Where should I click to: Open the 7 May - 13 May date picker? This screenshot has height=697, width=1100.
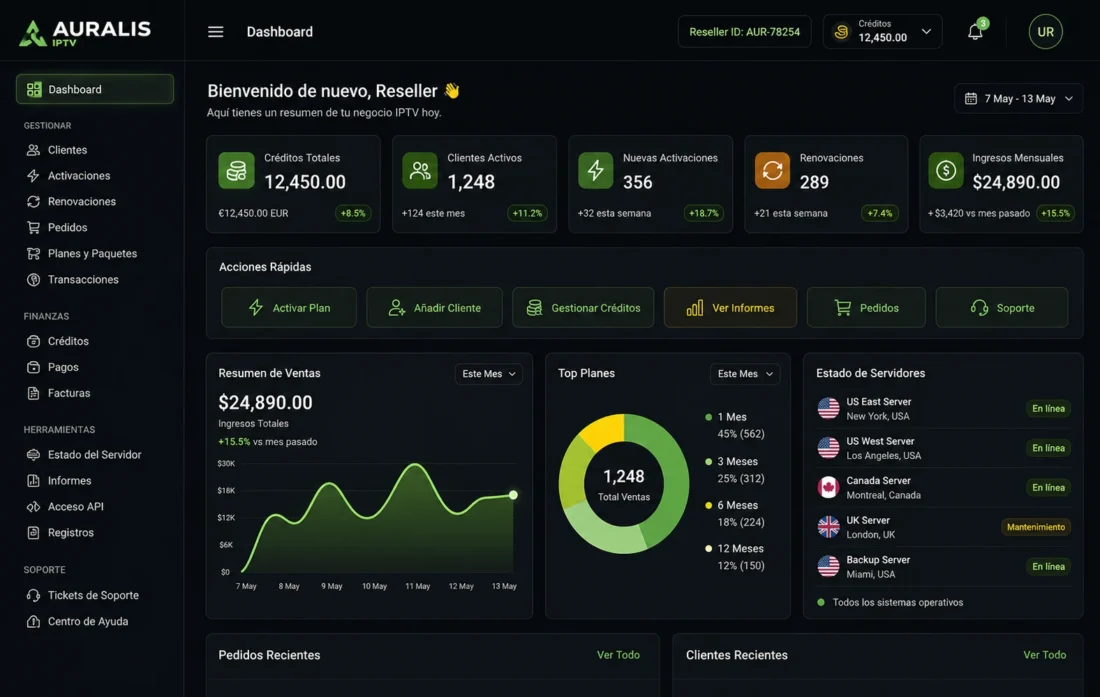coord(1018,99)
